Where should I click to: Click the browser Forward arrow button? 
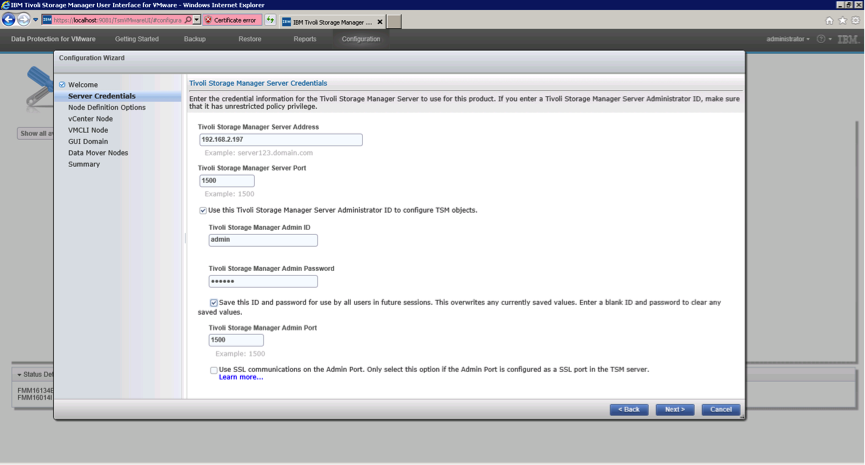coord(23,20)
